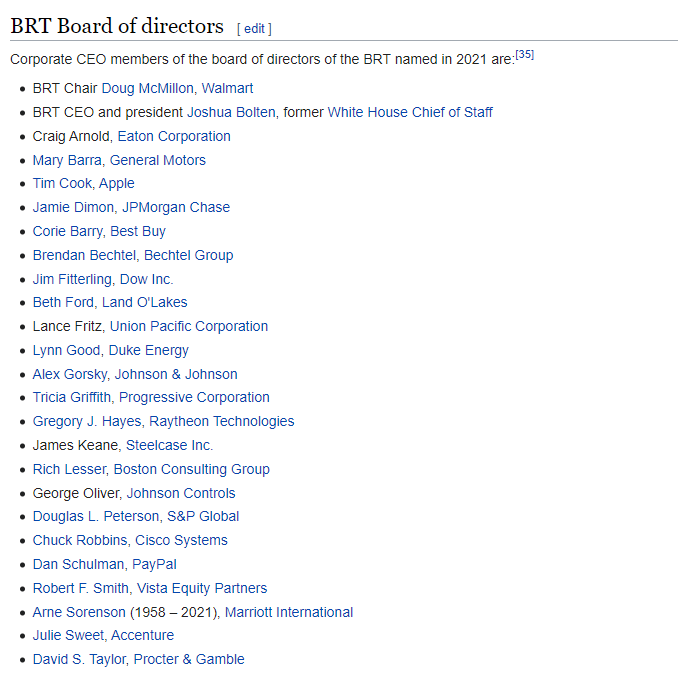Click the BRT Board of directors heading
The width and height of the screenshot is (678, 682).
click(x=117, y=26)
